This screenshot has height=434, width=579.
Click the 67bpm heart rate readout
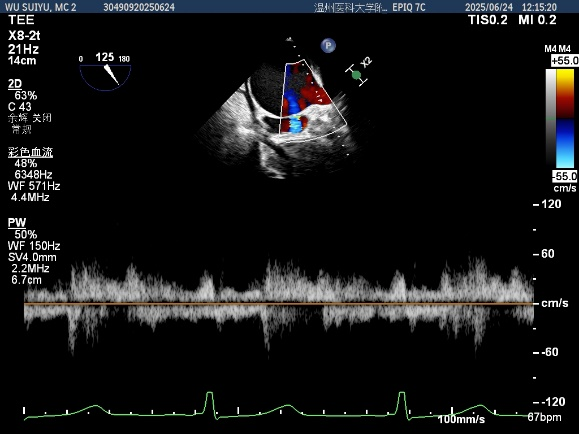tap(544, 417)
